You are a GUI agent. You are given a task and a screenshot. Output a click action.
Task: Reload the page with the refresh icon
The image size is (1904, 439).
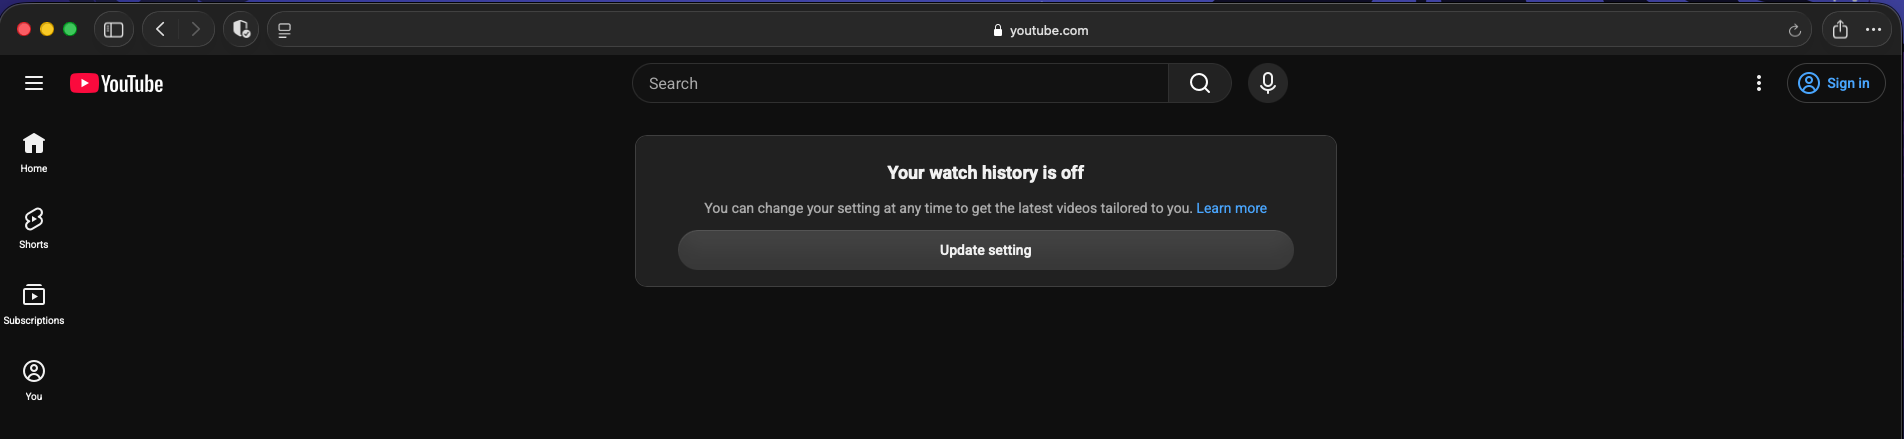[1794, 31]
